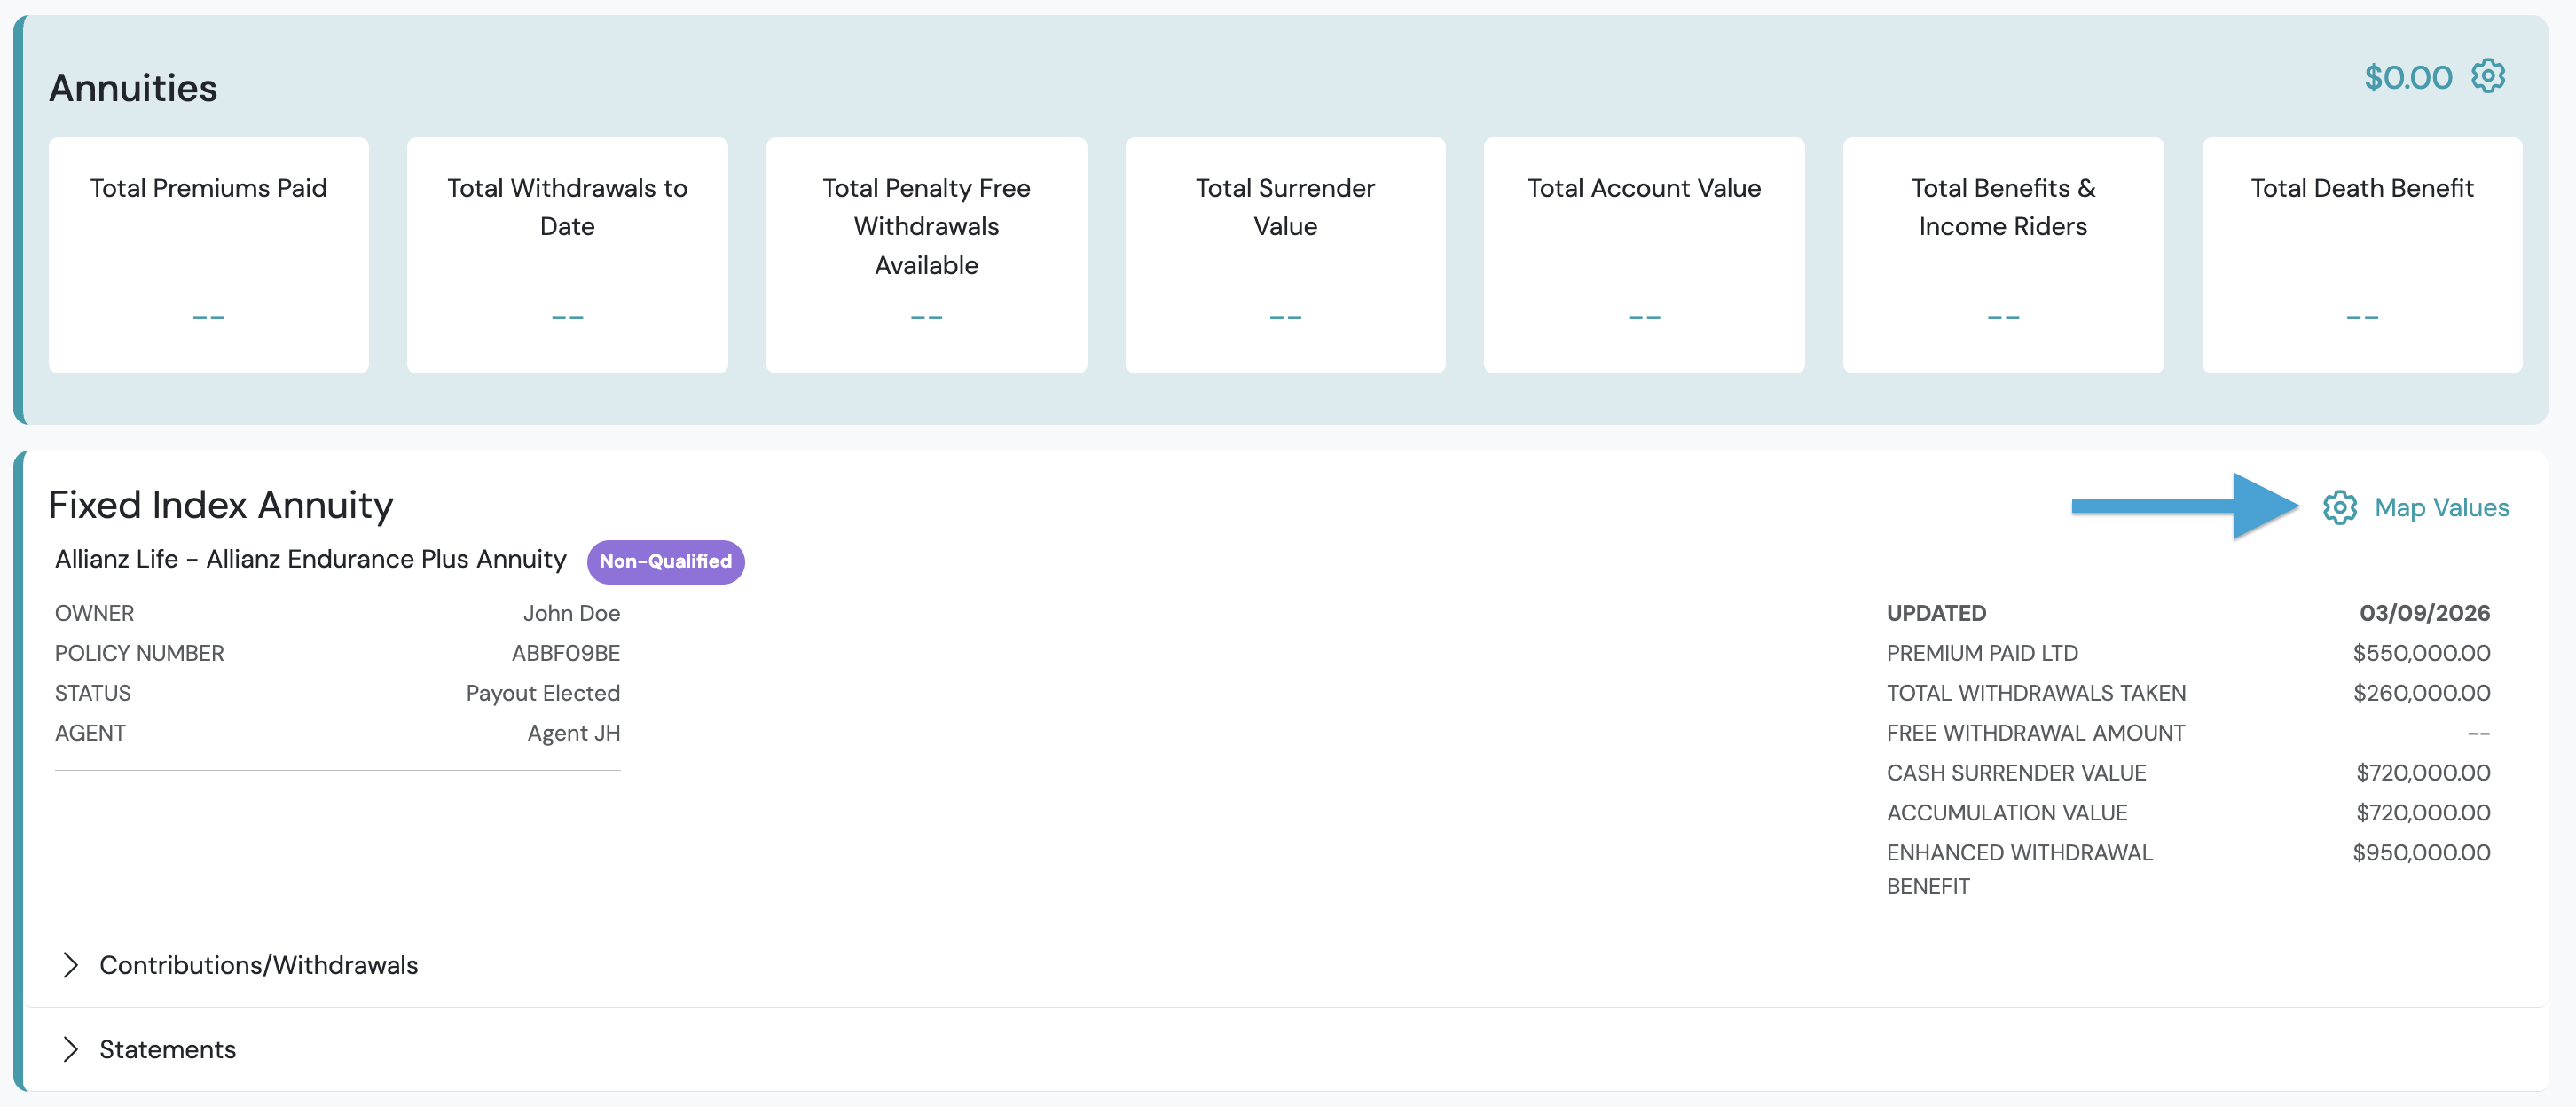
Task: Expand the Statements section
Action: 1285,1049
